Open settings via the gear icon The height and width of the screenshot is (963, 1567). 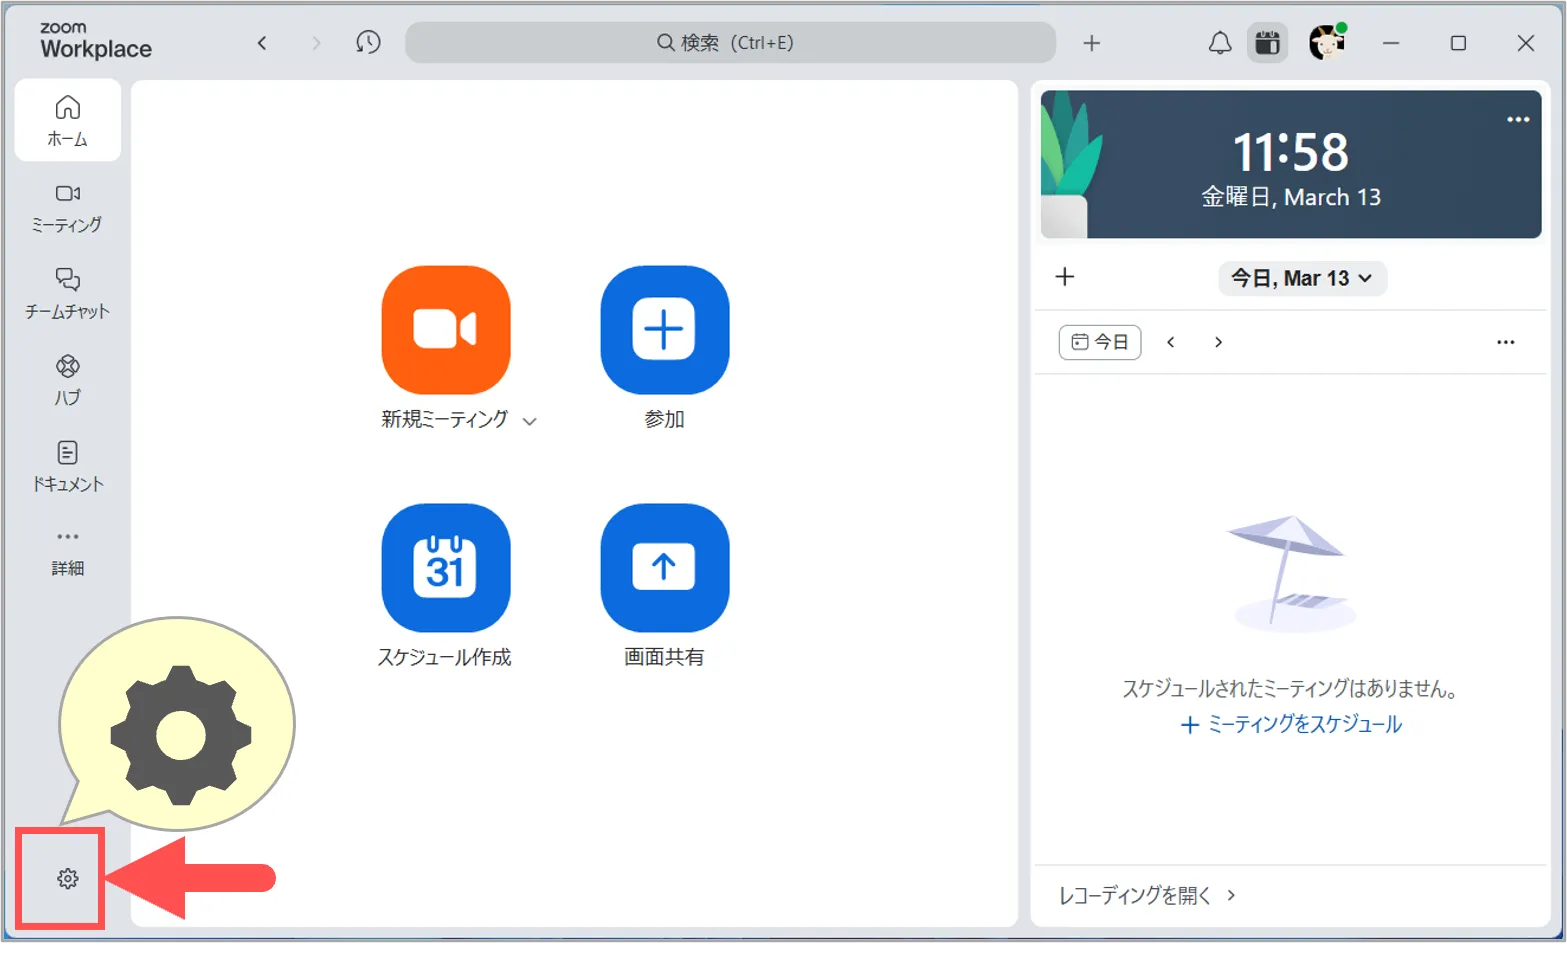67,879
